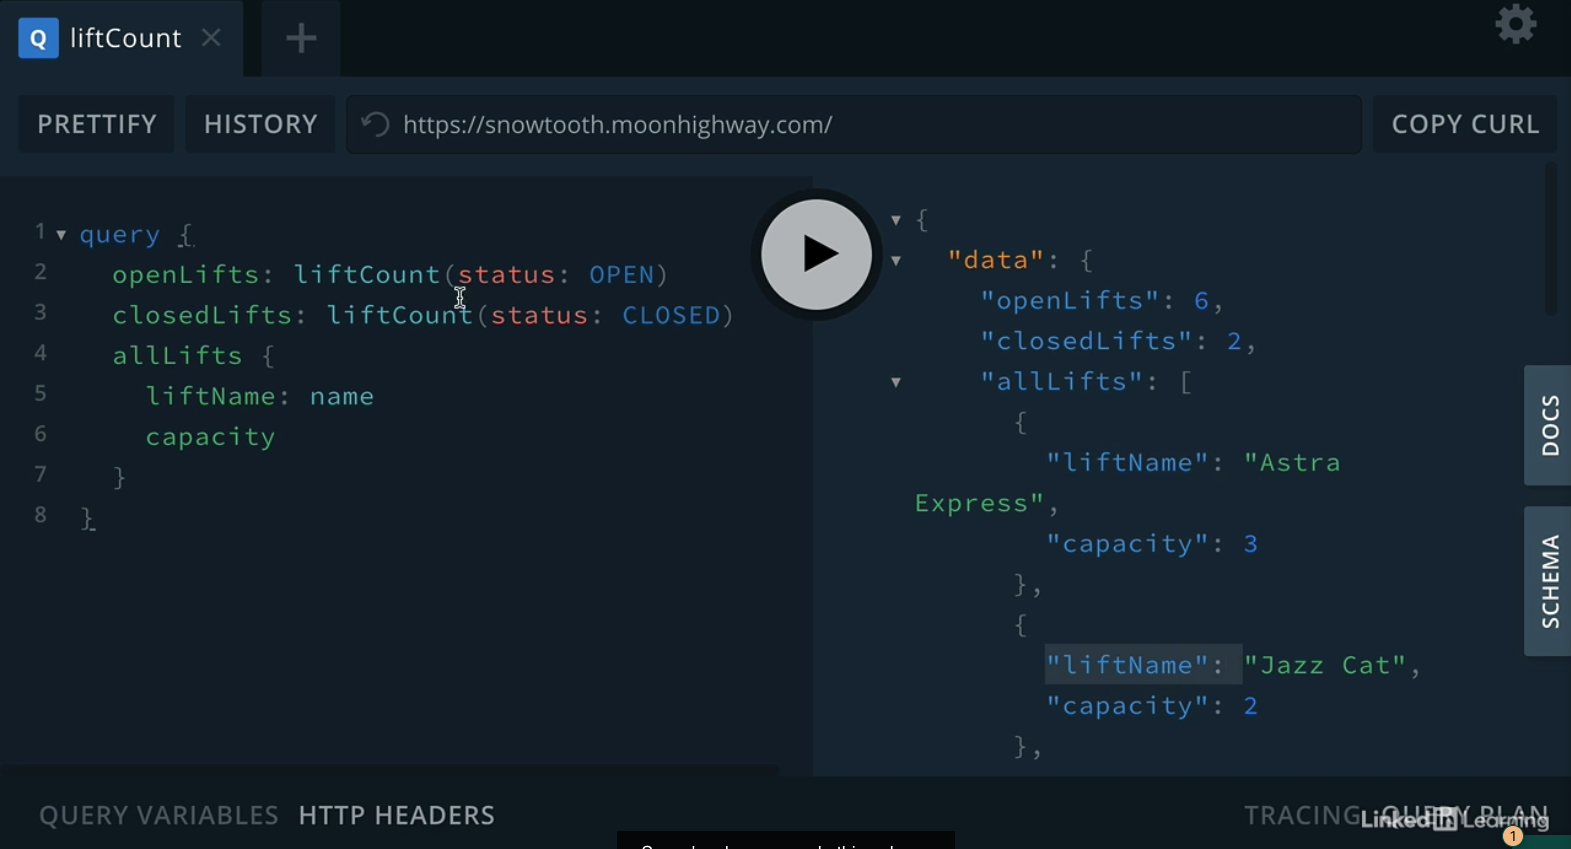The image size is (1571, 849).
Task: Click the COPY CURL button
Action: [x=1465, y=124]
